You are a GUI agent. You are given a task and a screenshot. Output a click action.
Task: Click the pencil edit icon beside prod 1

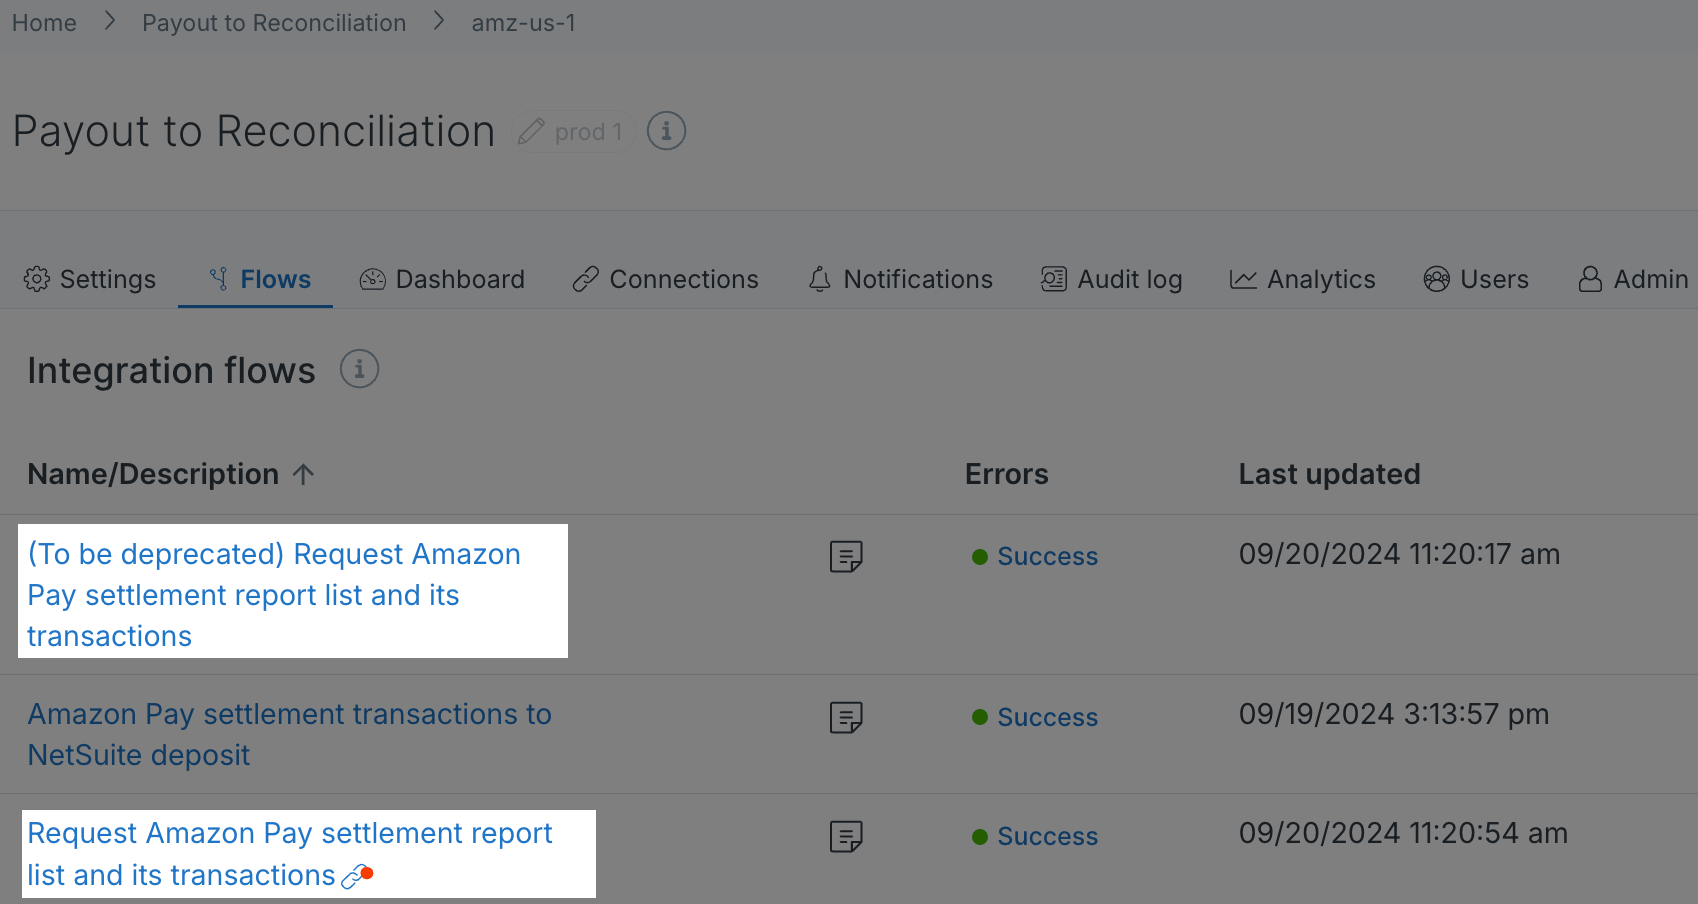(531, 131)
